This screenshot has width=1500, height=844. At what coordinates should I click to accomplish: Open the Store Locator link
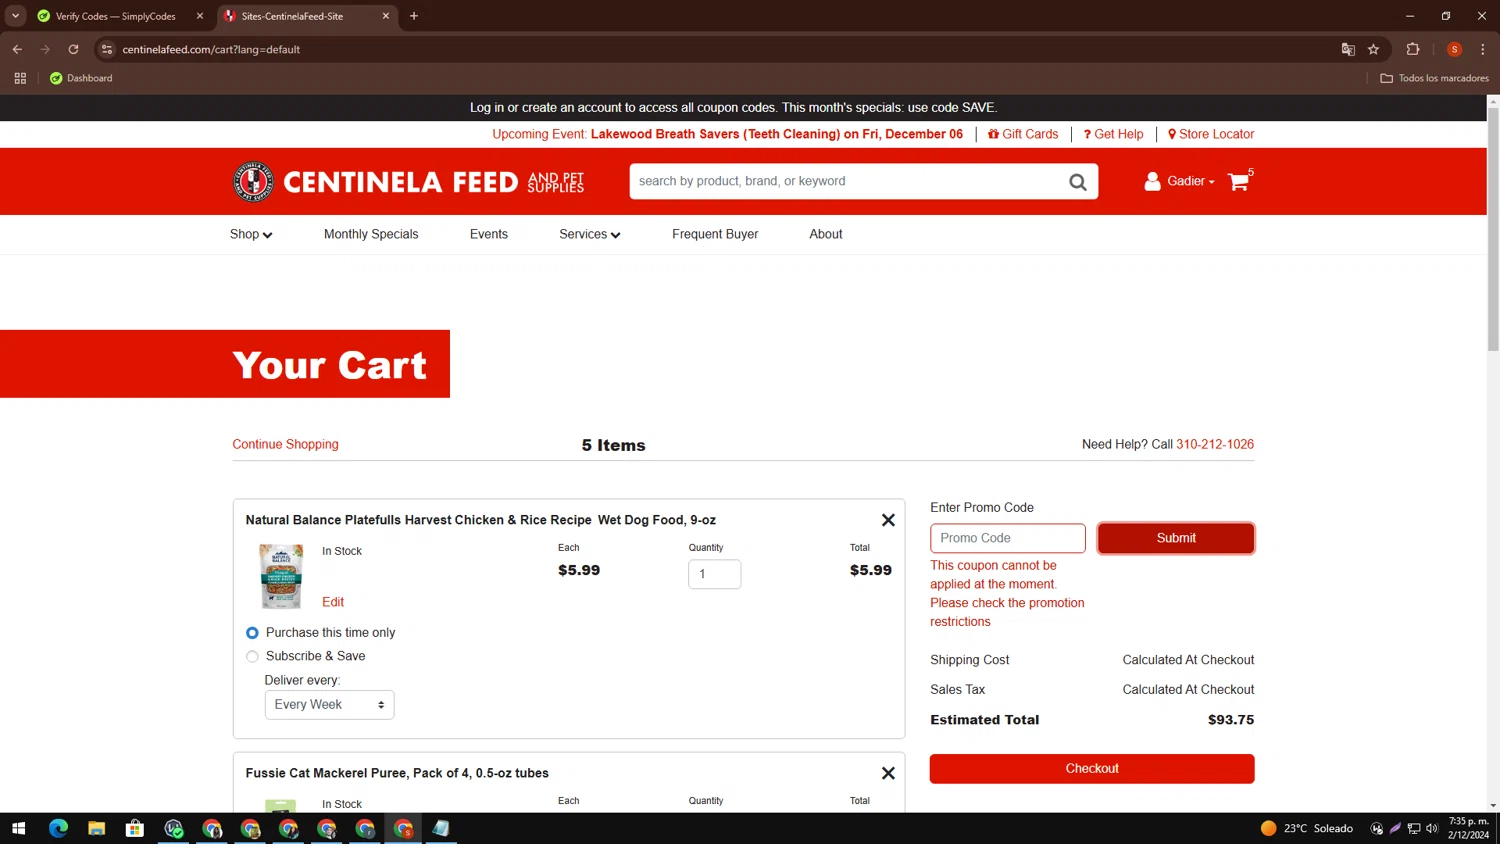point(1211,134)
